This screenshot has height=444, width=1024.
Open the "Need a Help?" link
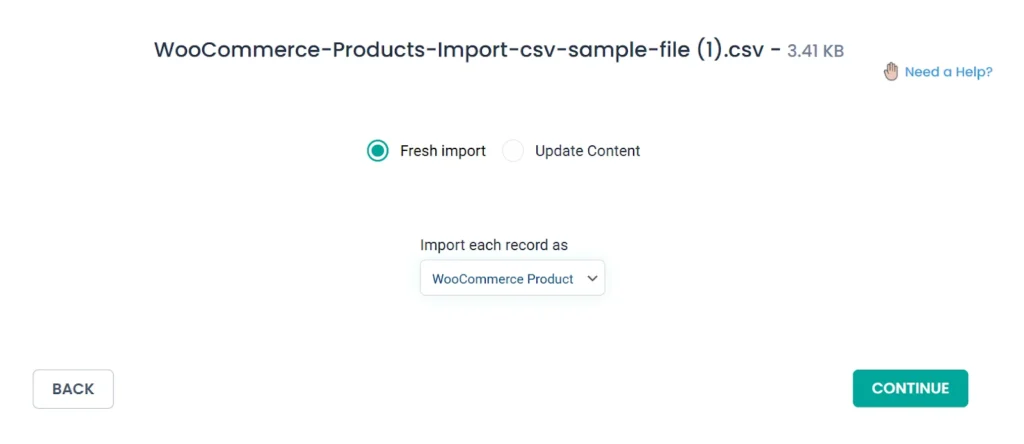coord(948,72)
